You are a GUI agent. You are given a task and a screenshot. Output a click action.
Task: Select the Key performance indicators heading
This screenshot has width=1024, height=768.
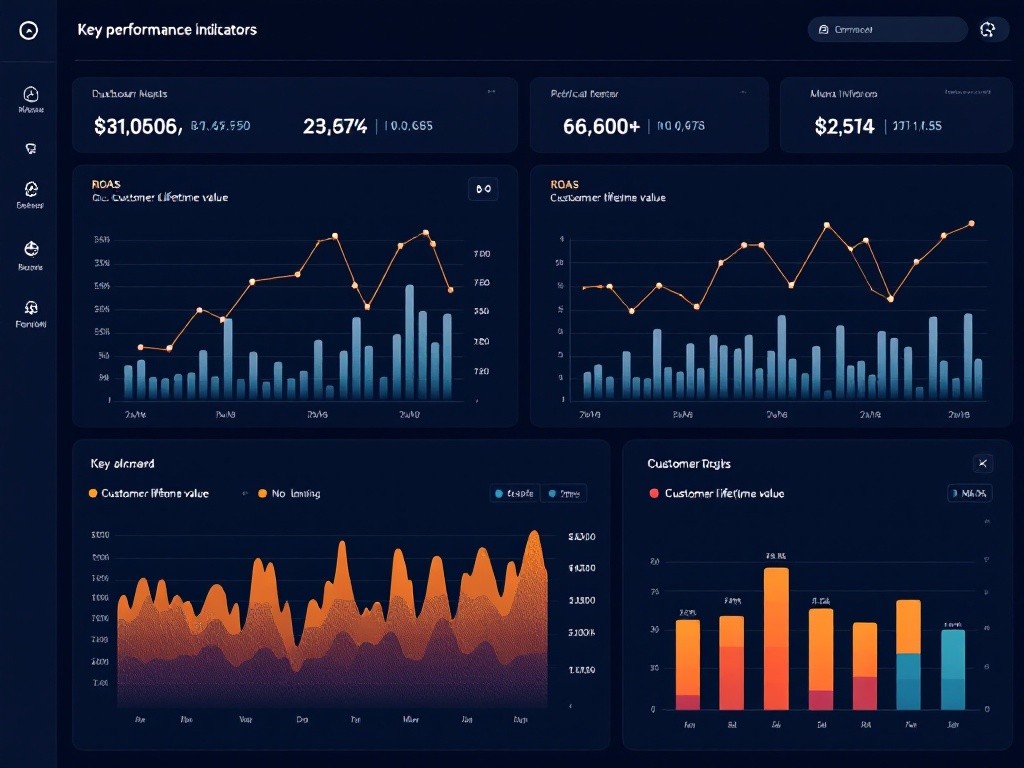167,29
